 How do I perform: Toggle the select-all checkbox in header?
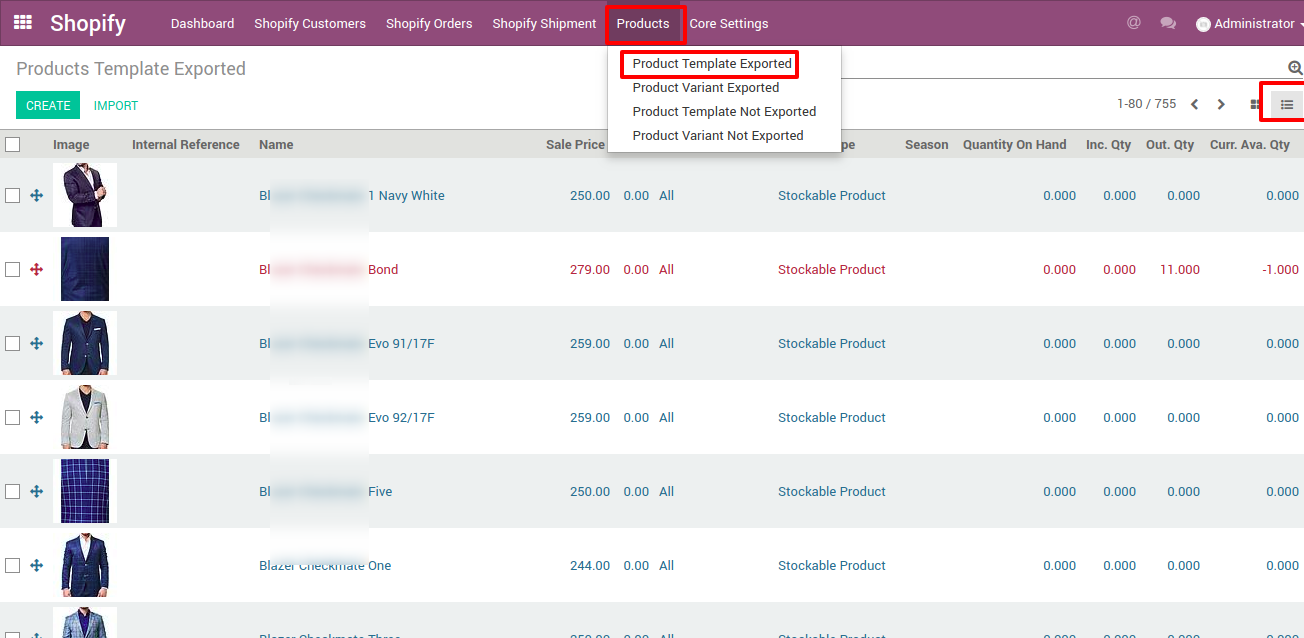point(12,144)
